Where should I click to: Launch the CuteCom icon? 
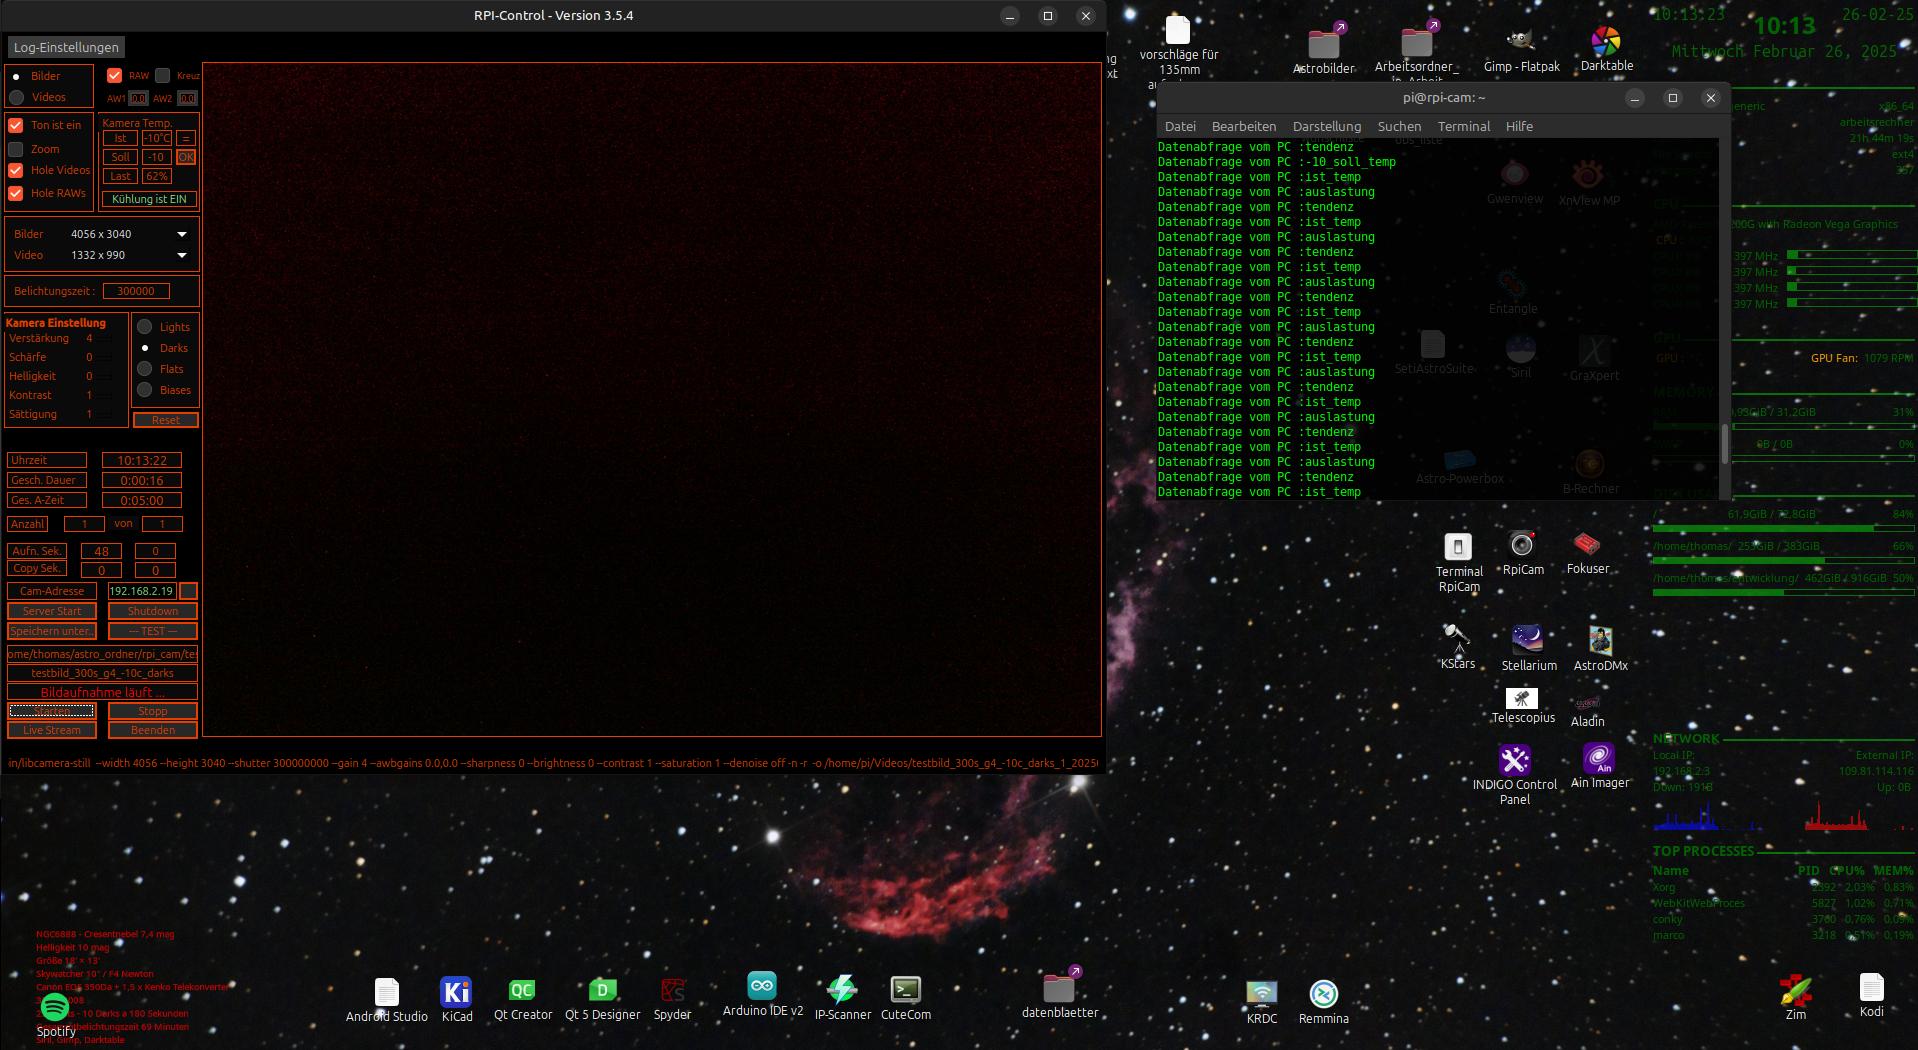click(905, 999)
